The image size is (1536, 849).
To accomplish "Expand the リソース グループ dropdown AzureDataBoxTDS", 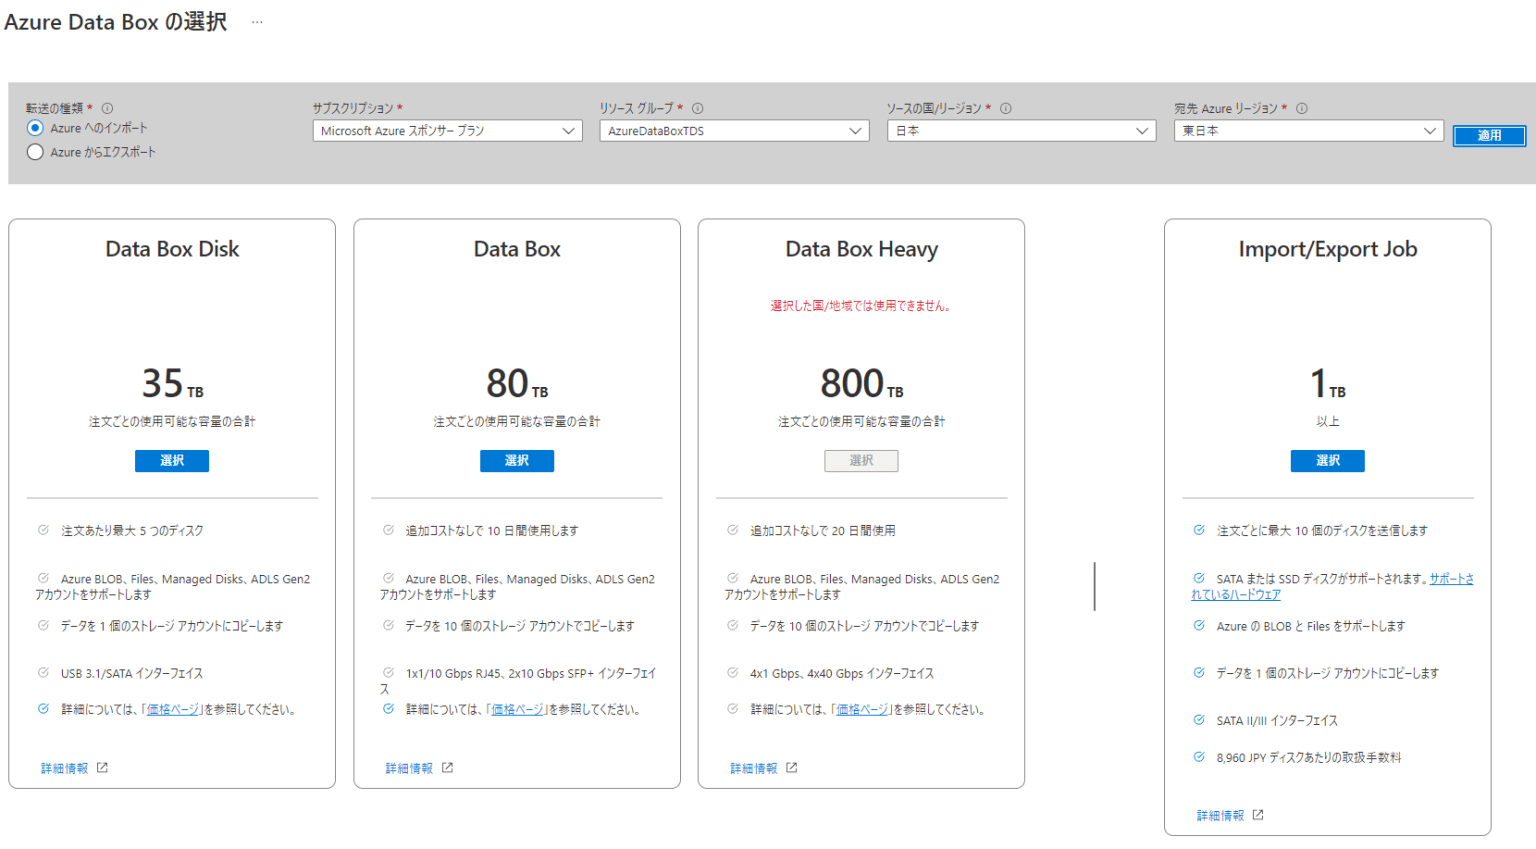I will pyautogui.click(x=734, y=131).
